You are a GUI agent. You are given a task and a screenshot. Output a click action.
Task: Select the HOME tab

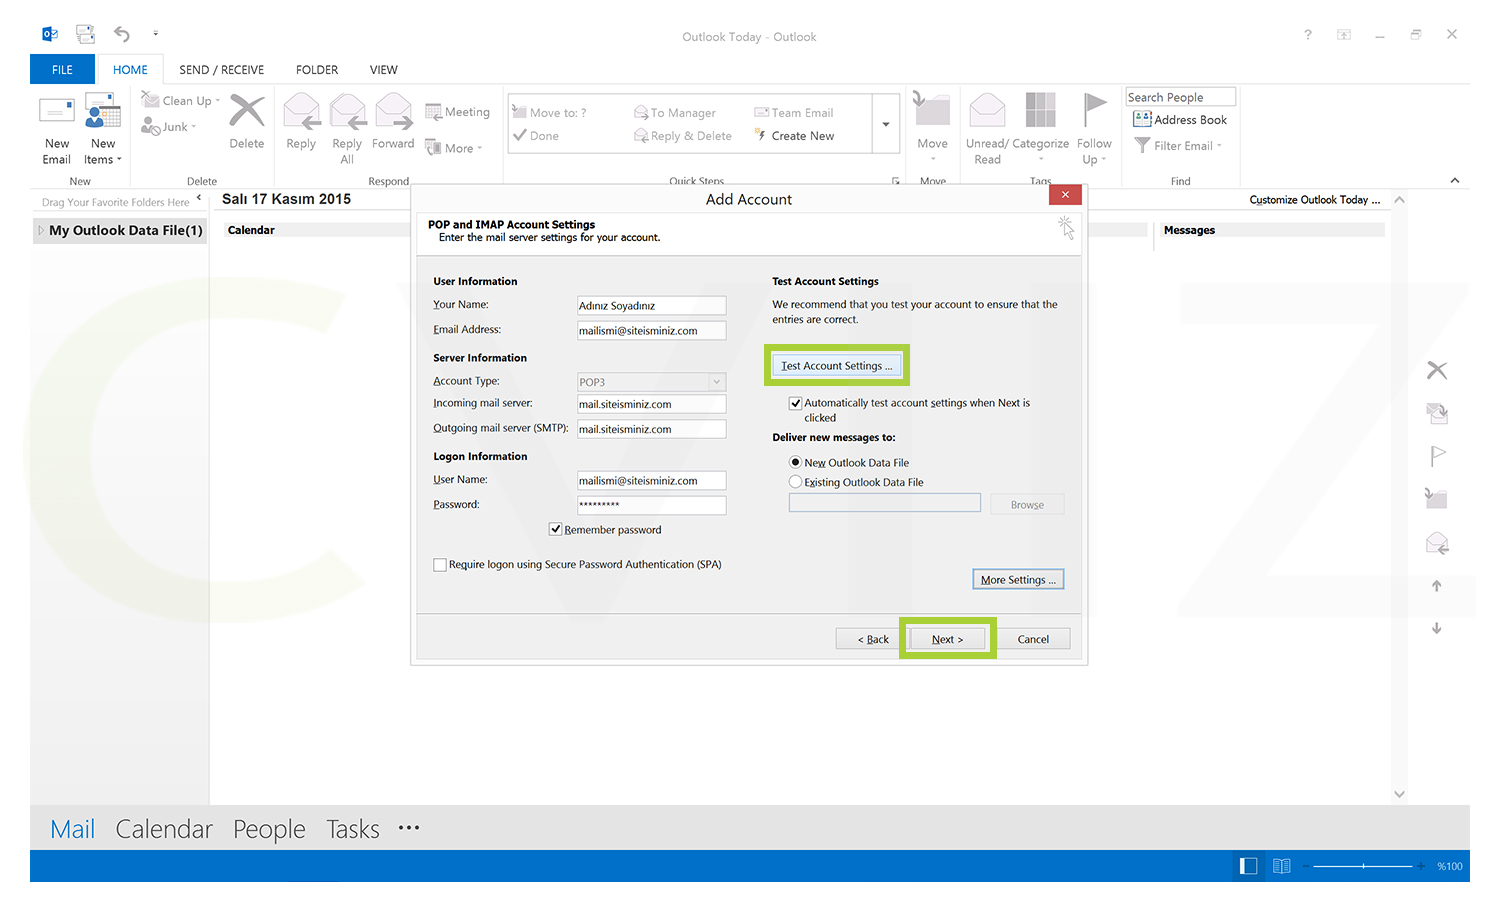coord(130,69)
